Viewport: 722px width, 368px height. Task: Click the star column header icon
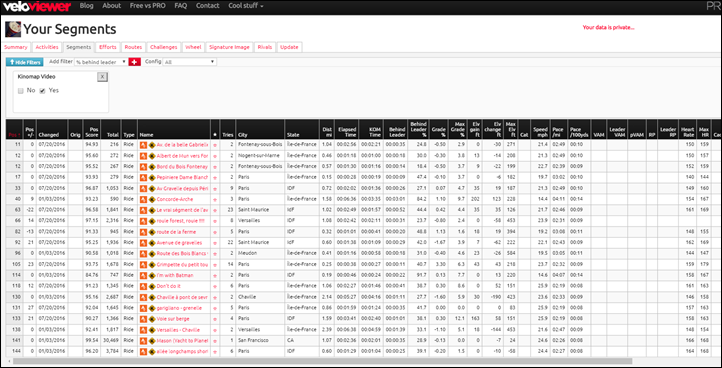215,135
